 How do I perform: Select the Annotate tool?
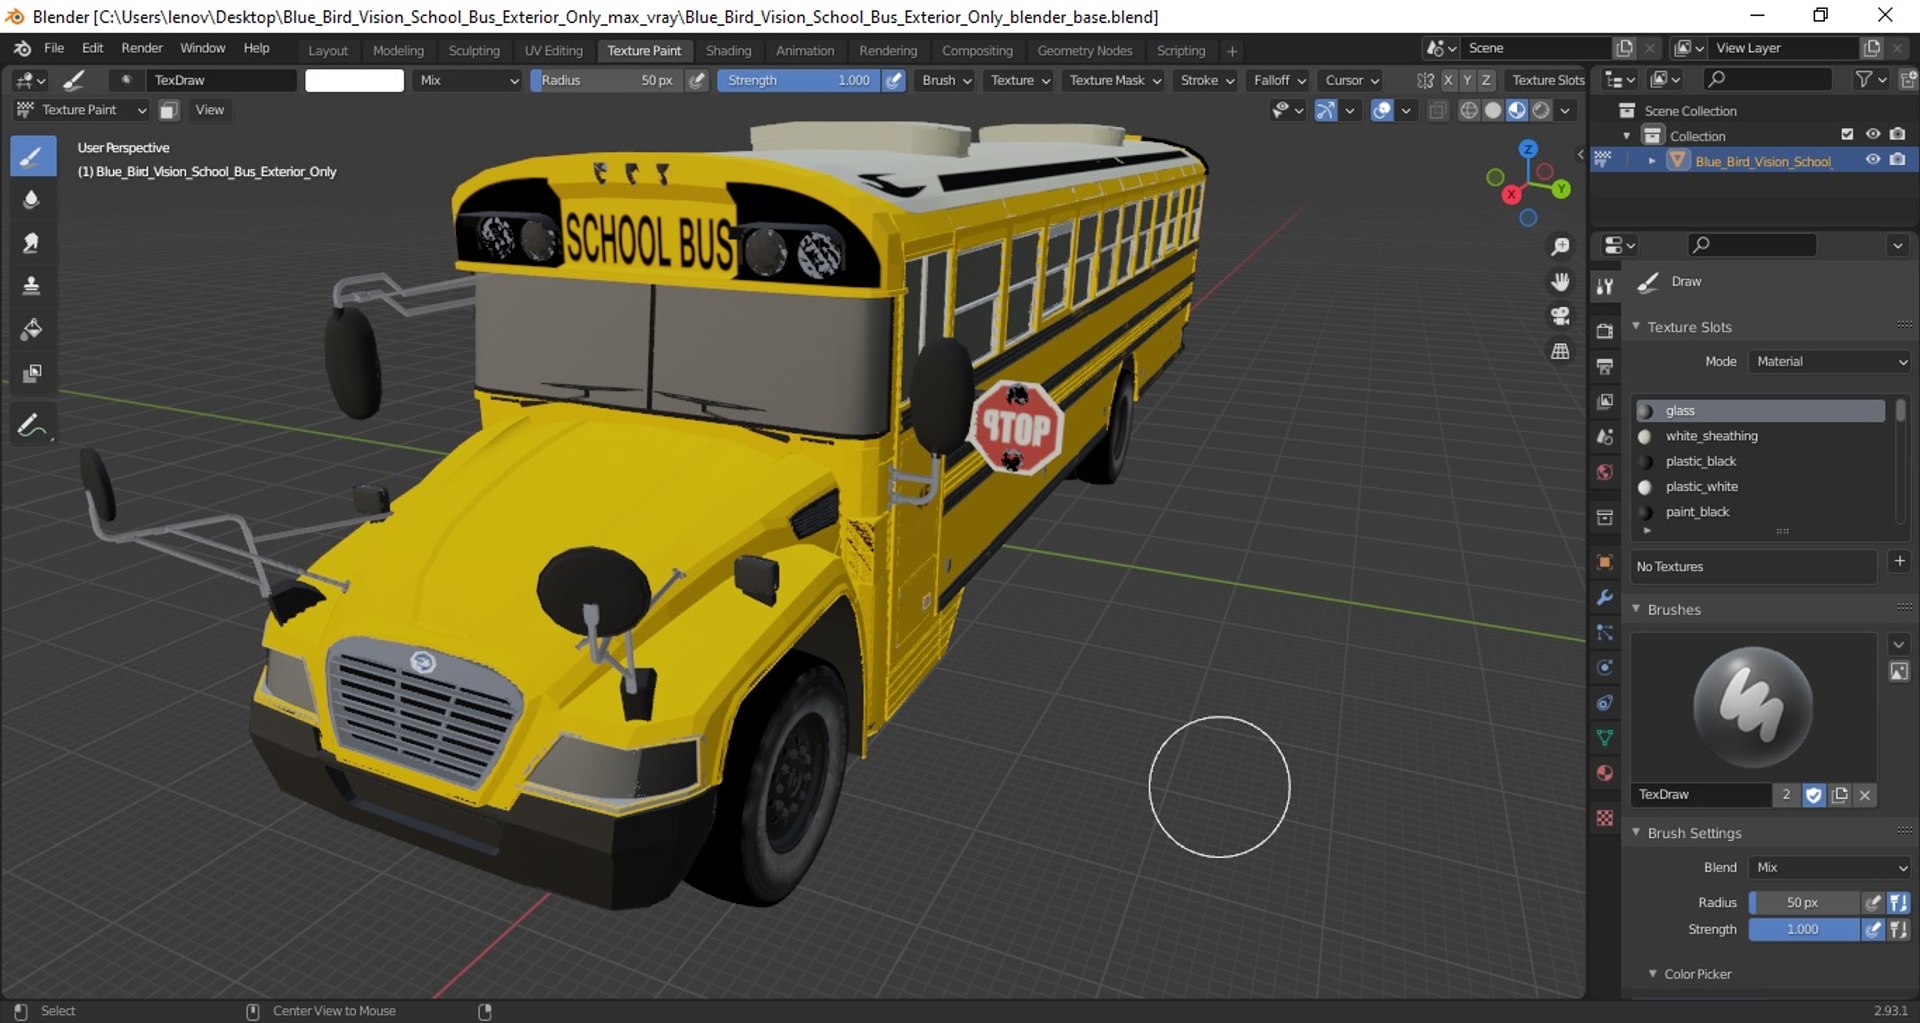pos(32,425)
